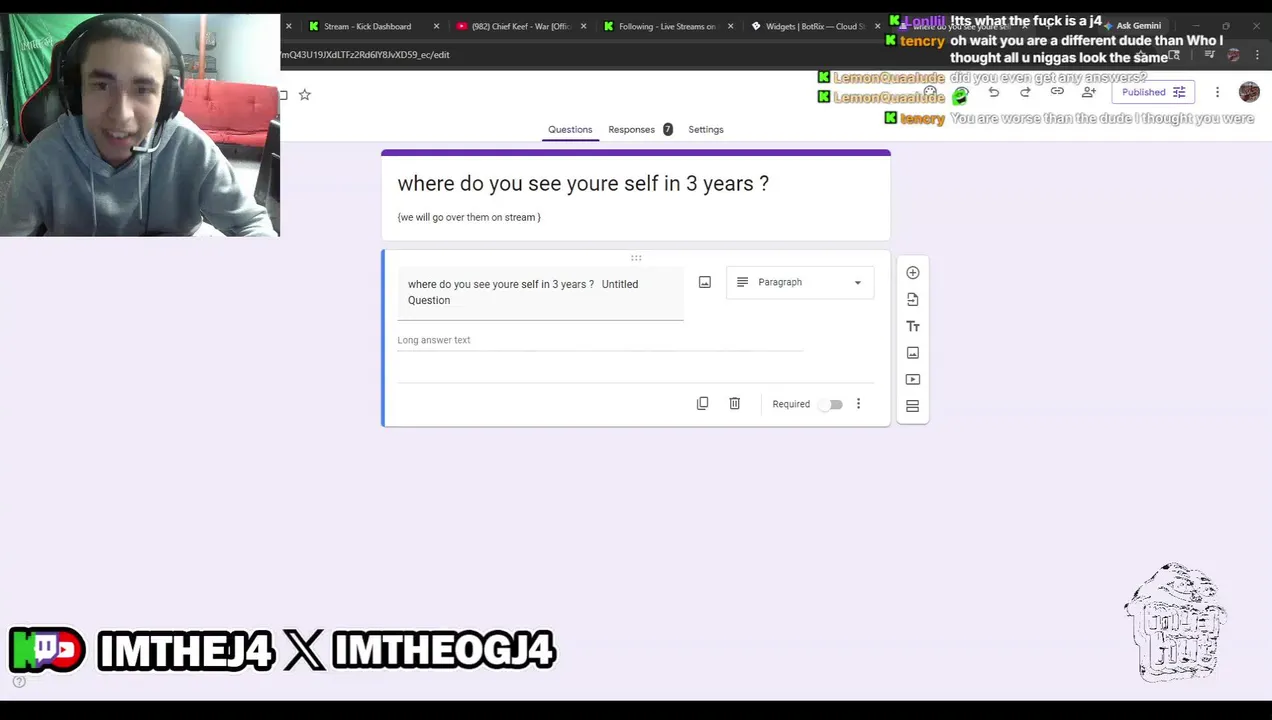
Task: Open the Settings tab
Action: (705, 129)
